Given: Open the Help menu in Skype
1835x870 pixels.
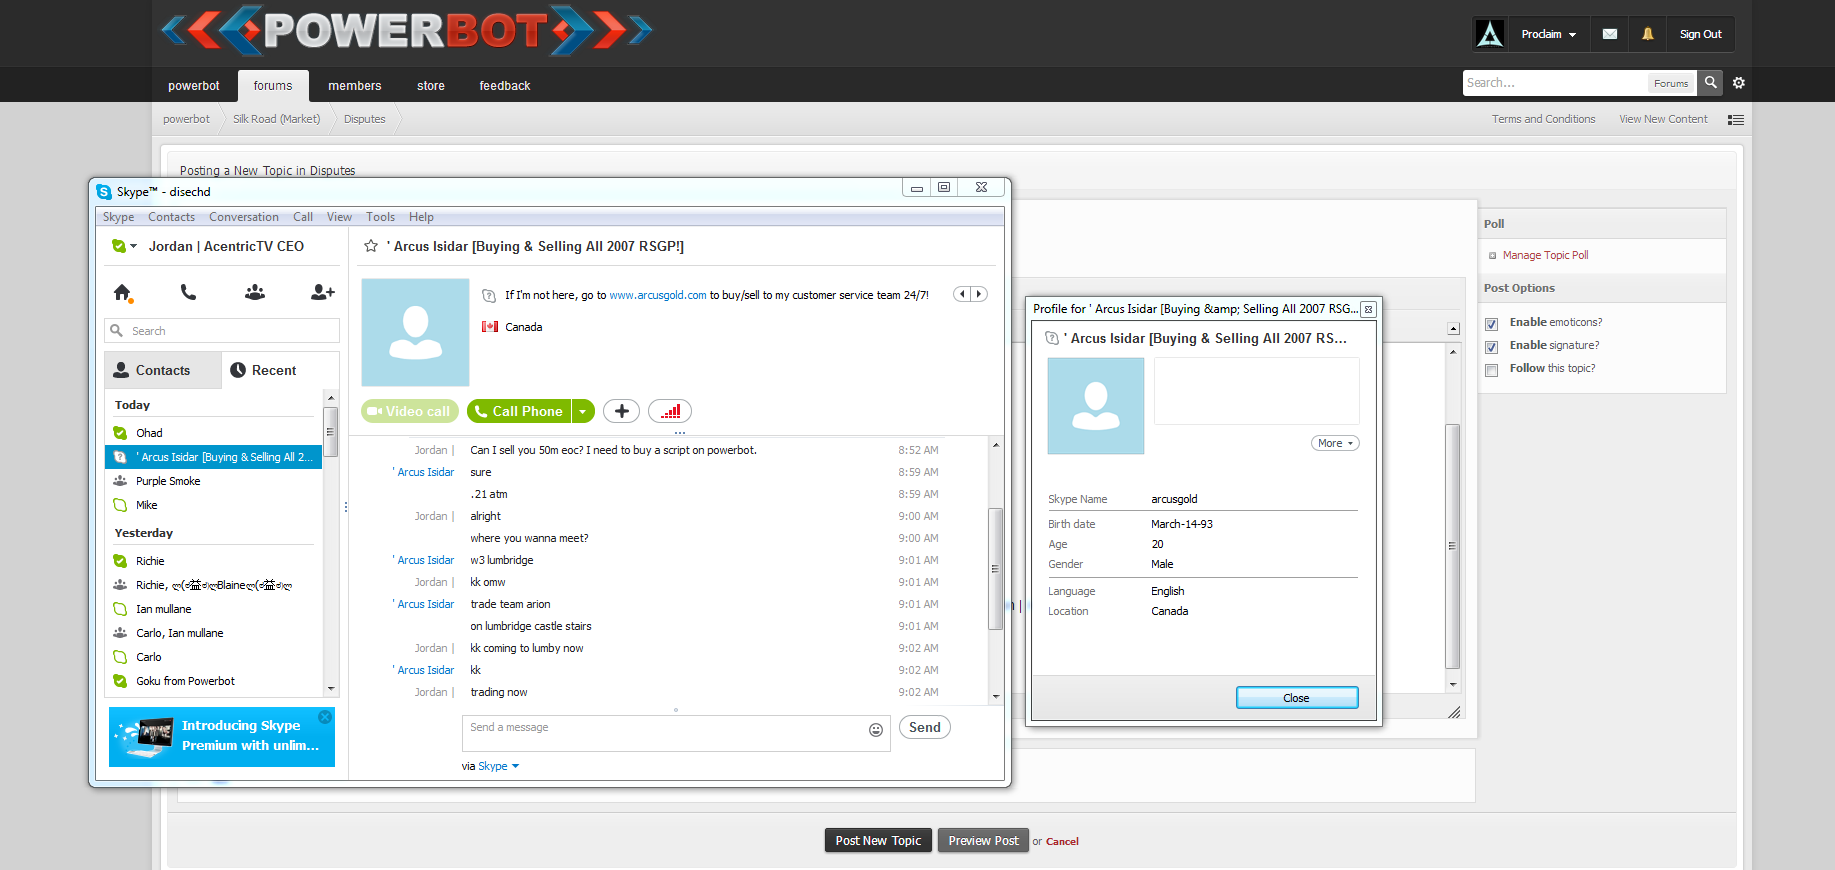Looking at the screenshot, I should click(x=421, y=217).
